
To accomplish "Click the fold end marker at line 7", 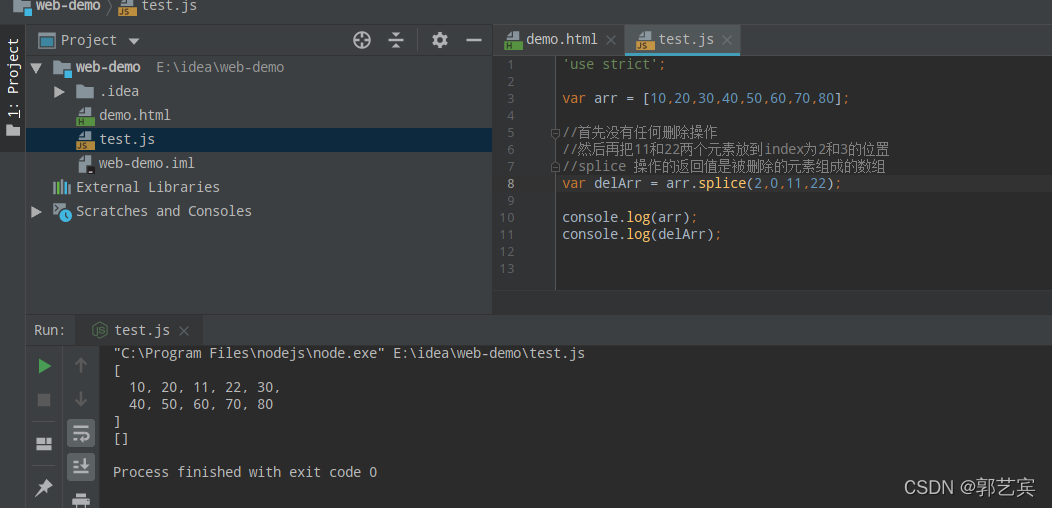I will coord(556,166).
